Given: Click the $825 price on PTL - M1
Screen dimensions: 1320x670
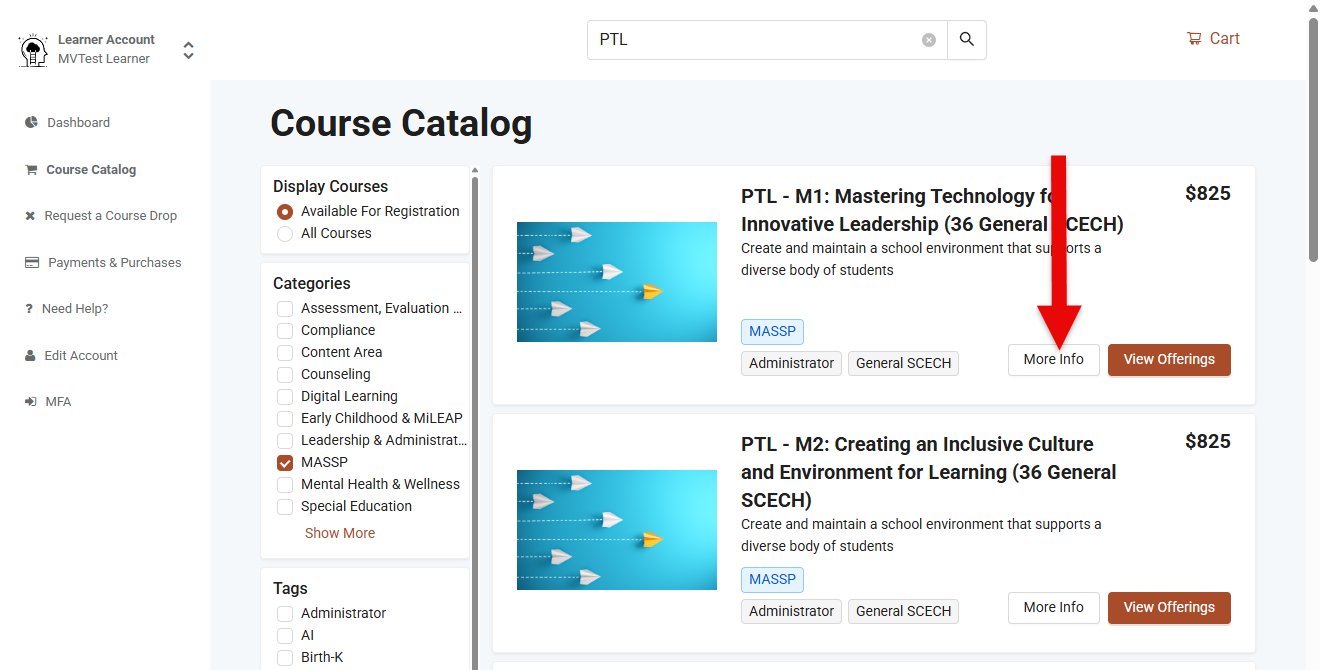Looking at the screenshot, I should pyautogui.click(x=1208, y=194).
